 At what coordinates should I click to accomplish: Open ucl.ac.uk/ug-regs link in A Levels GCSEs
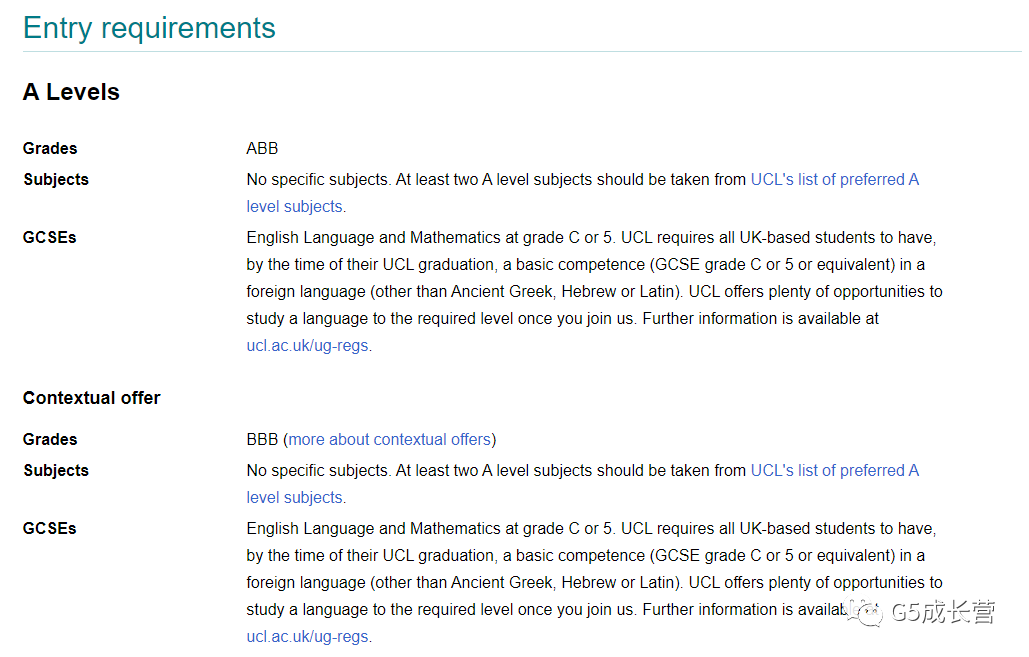[307, 346]
